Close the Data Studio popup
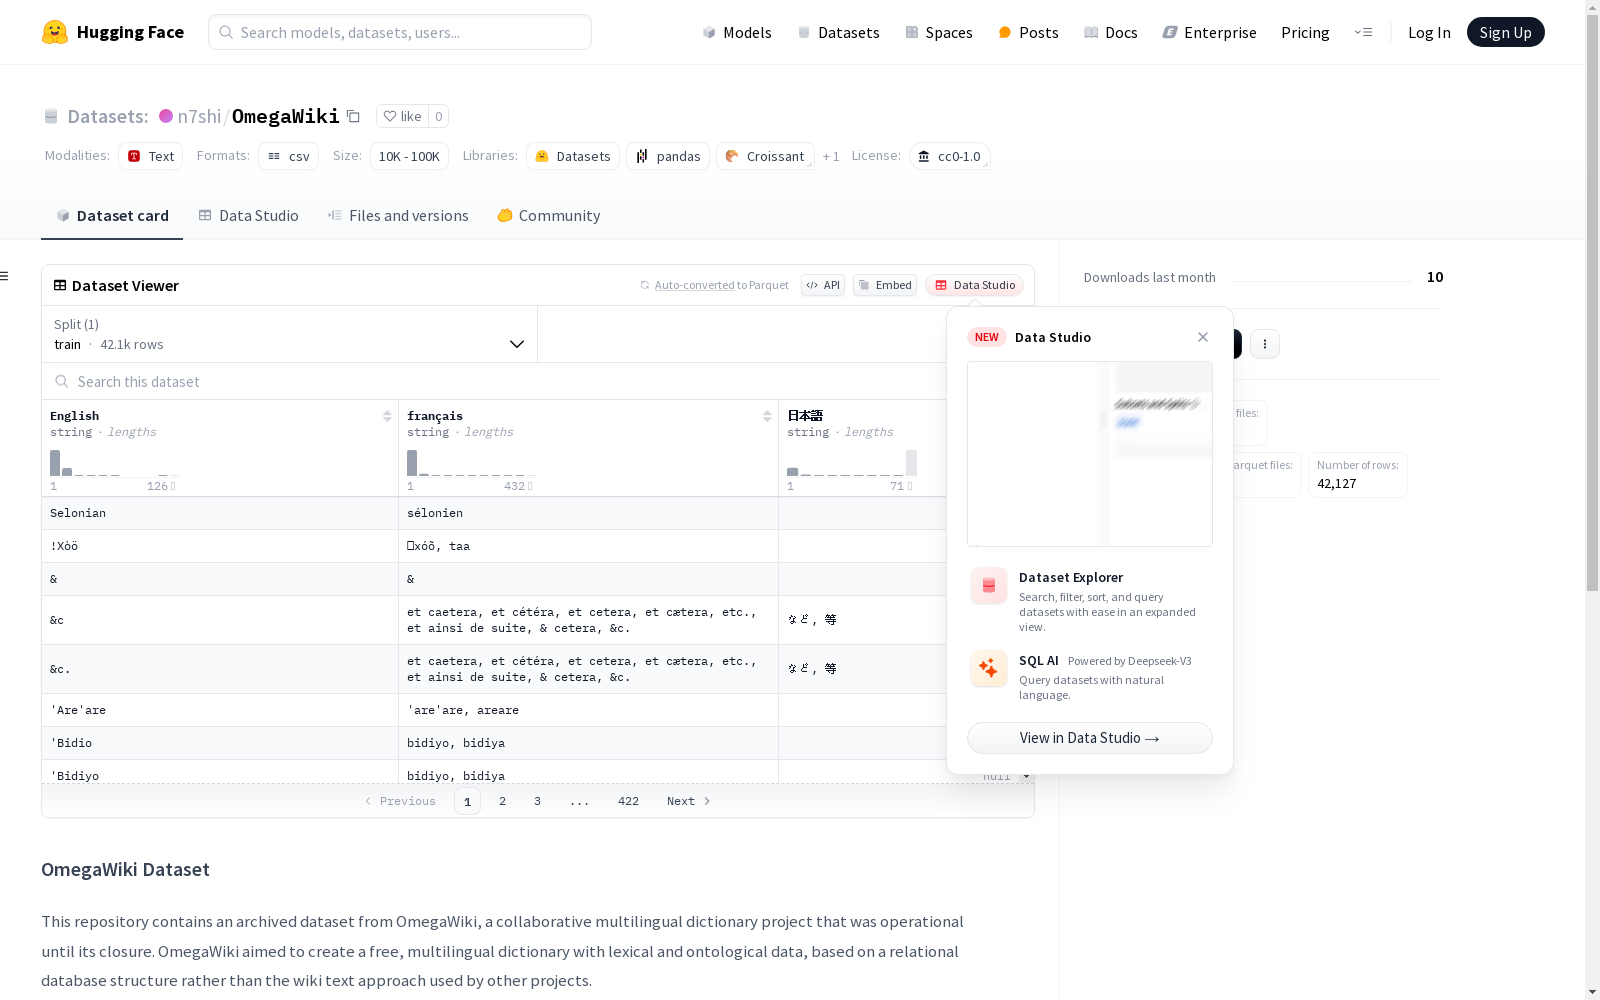The height and width of the screenshot is (1000, 1600). (1203, 337)
